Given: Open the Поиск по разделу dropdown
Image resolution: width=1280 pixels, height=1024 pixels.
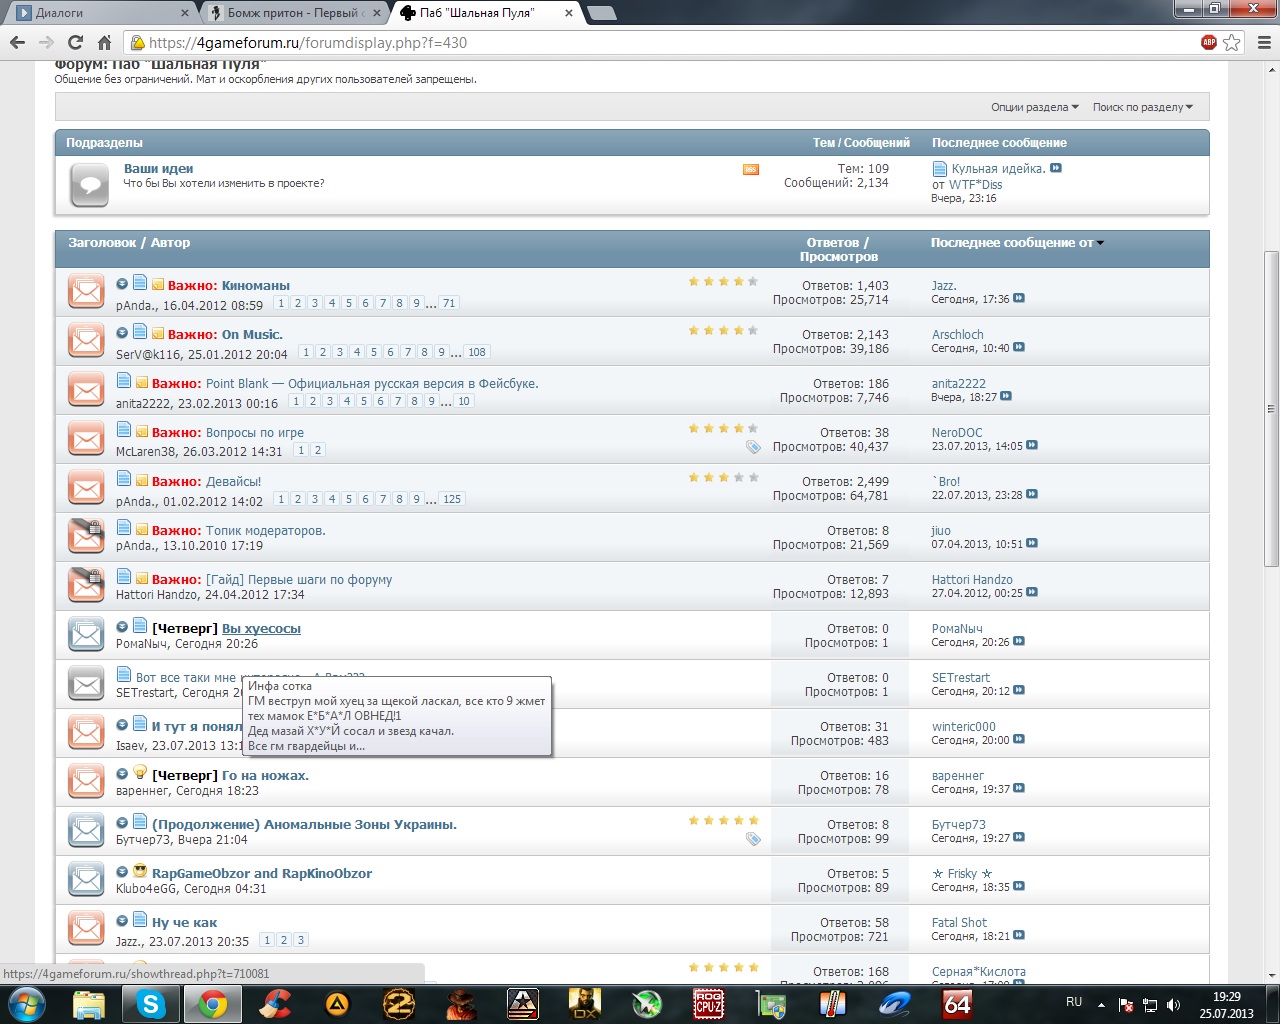Looking at the screenshot, I should coord(1142,107).
